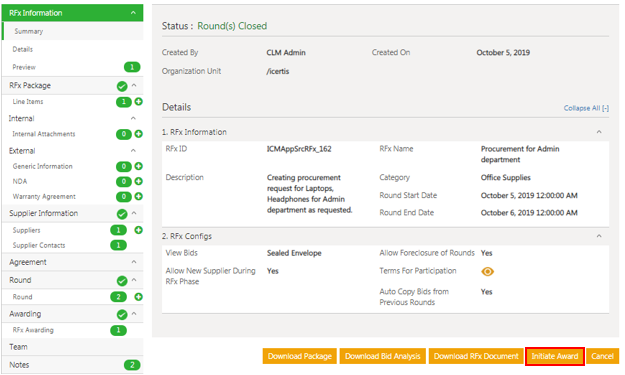Click the Internal Attachments count badge
625x375 pixels.
124,134
